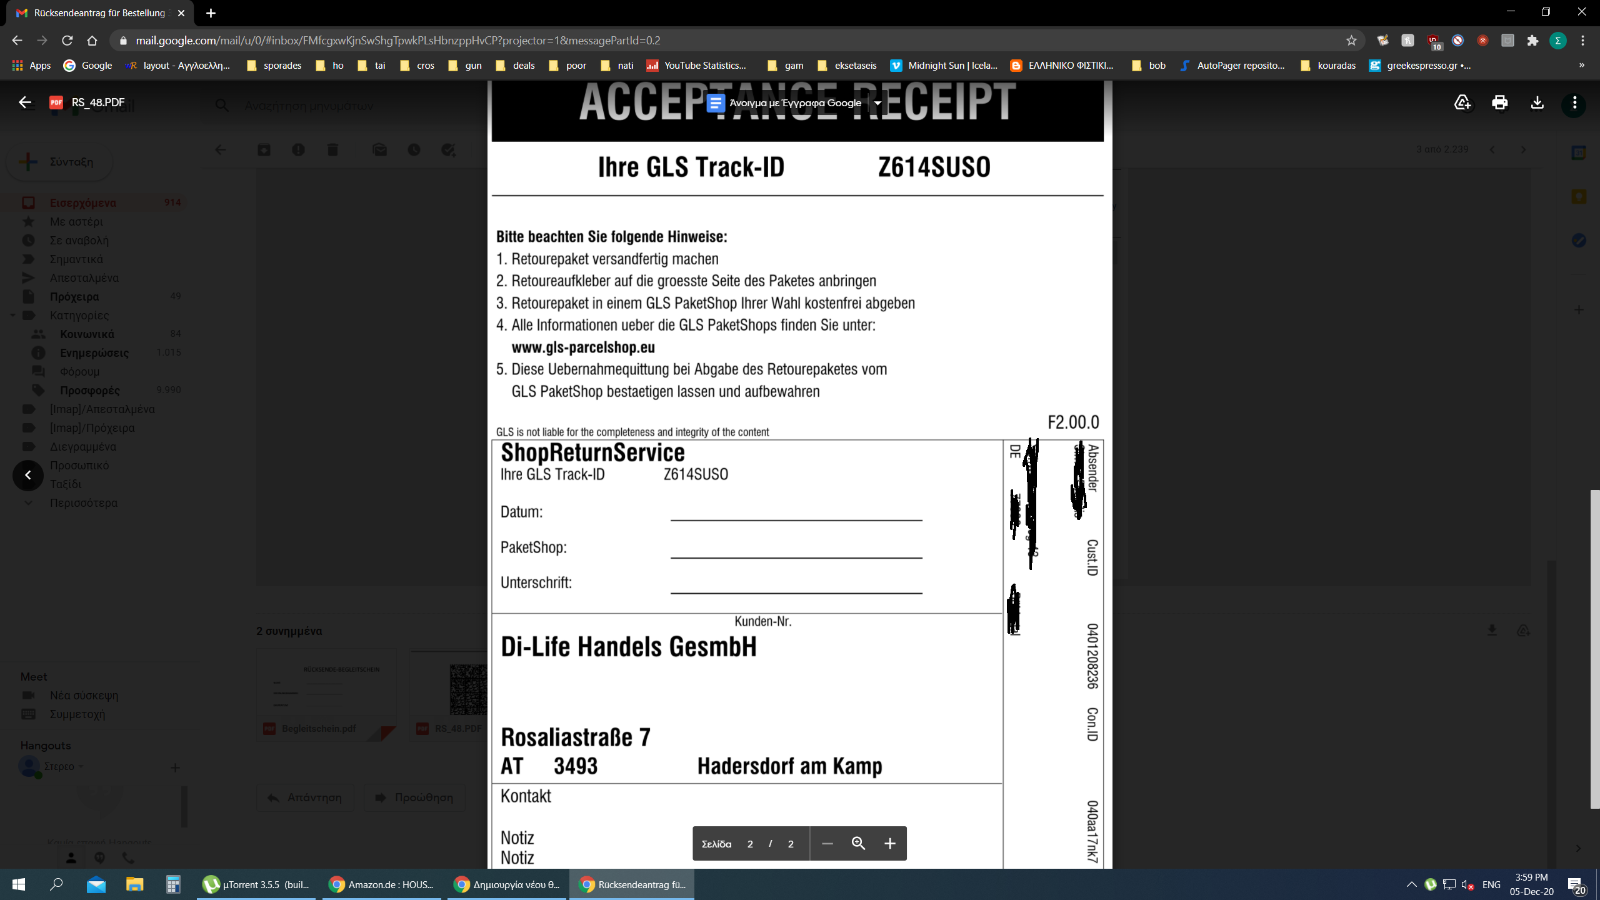Reset PDF zoom with the magnifier icon

click(x=858, y=843)
